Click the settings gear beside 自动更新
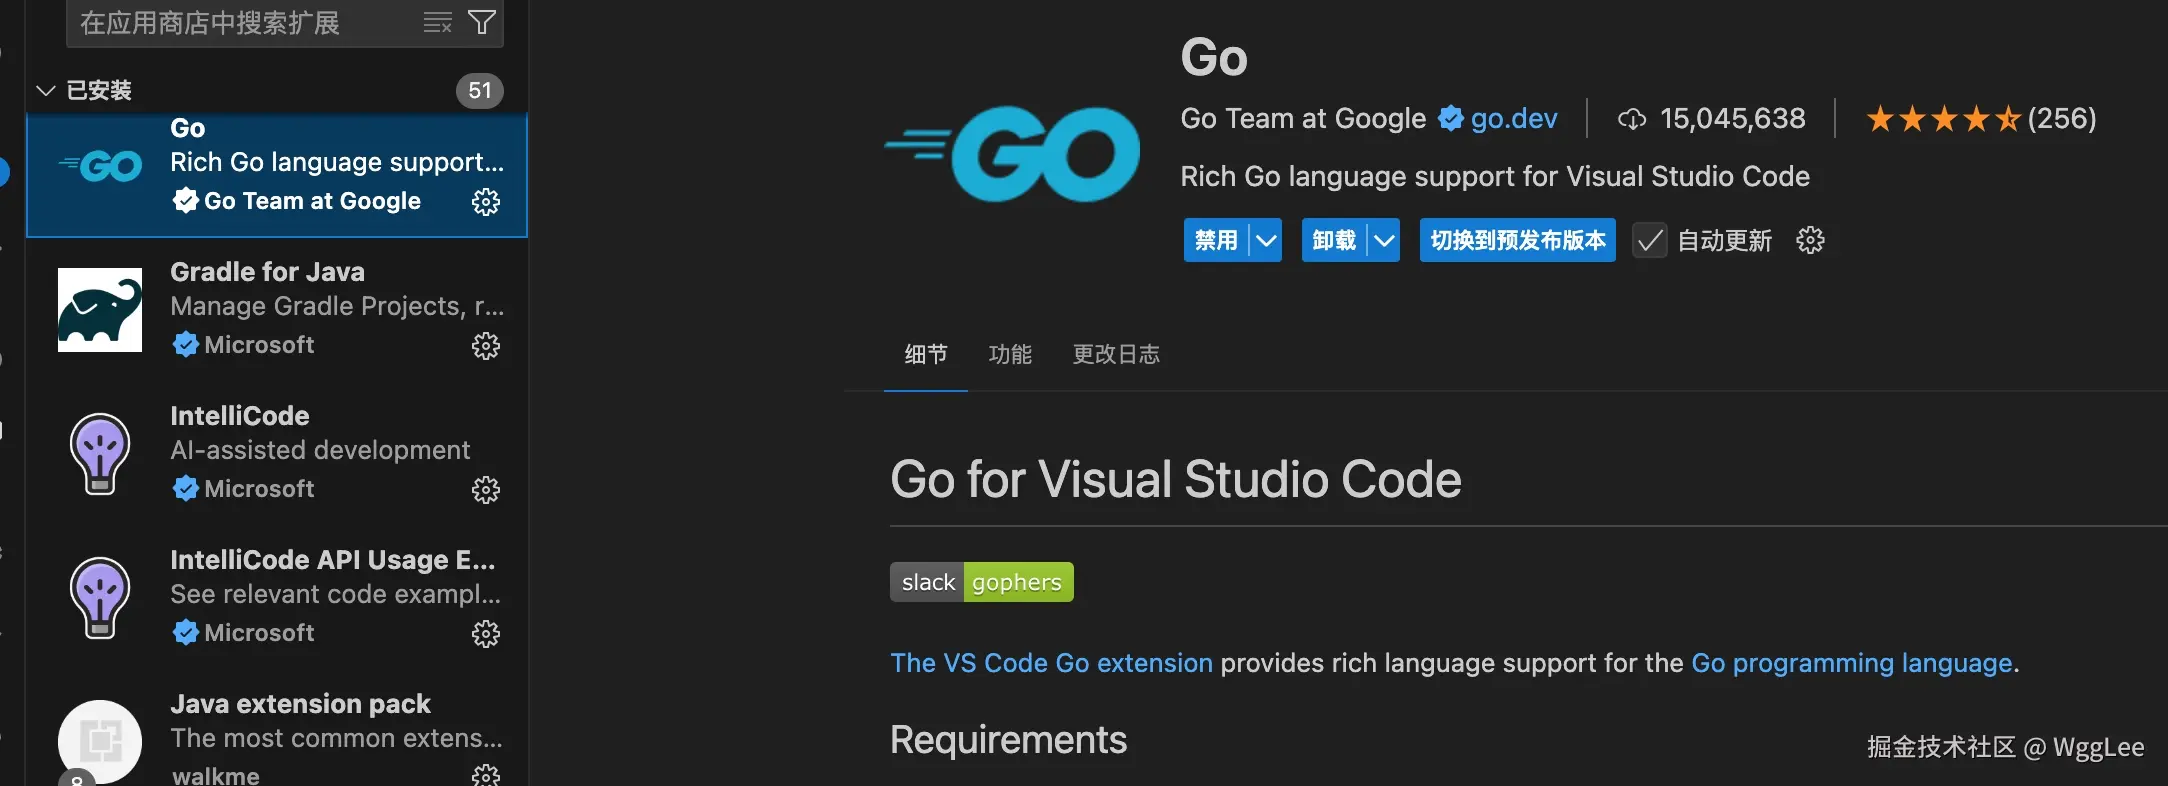This screenshot has height=786, width=2168. tap(1810, 240)
